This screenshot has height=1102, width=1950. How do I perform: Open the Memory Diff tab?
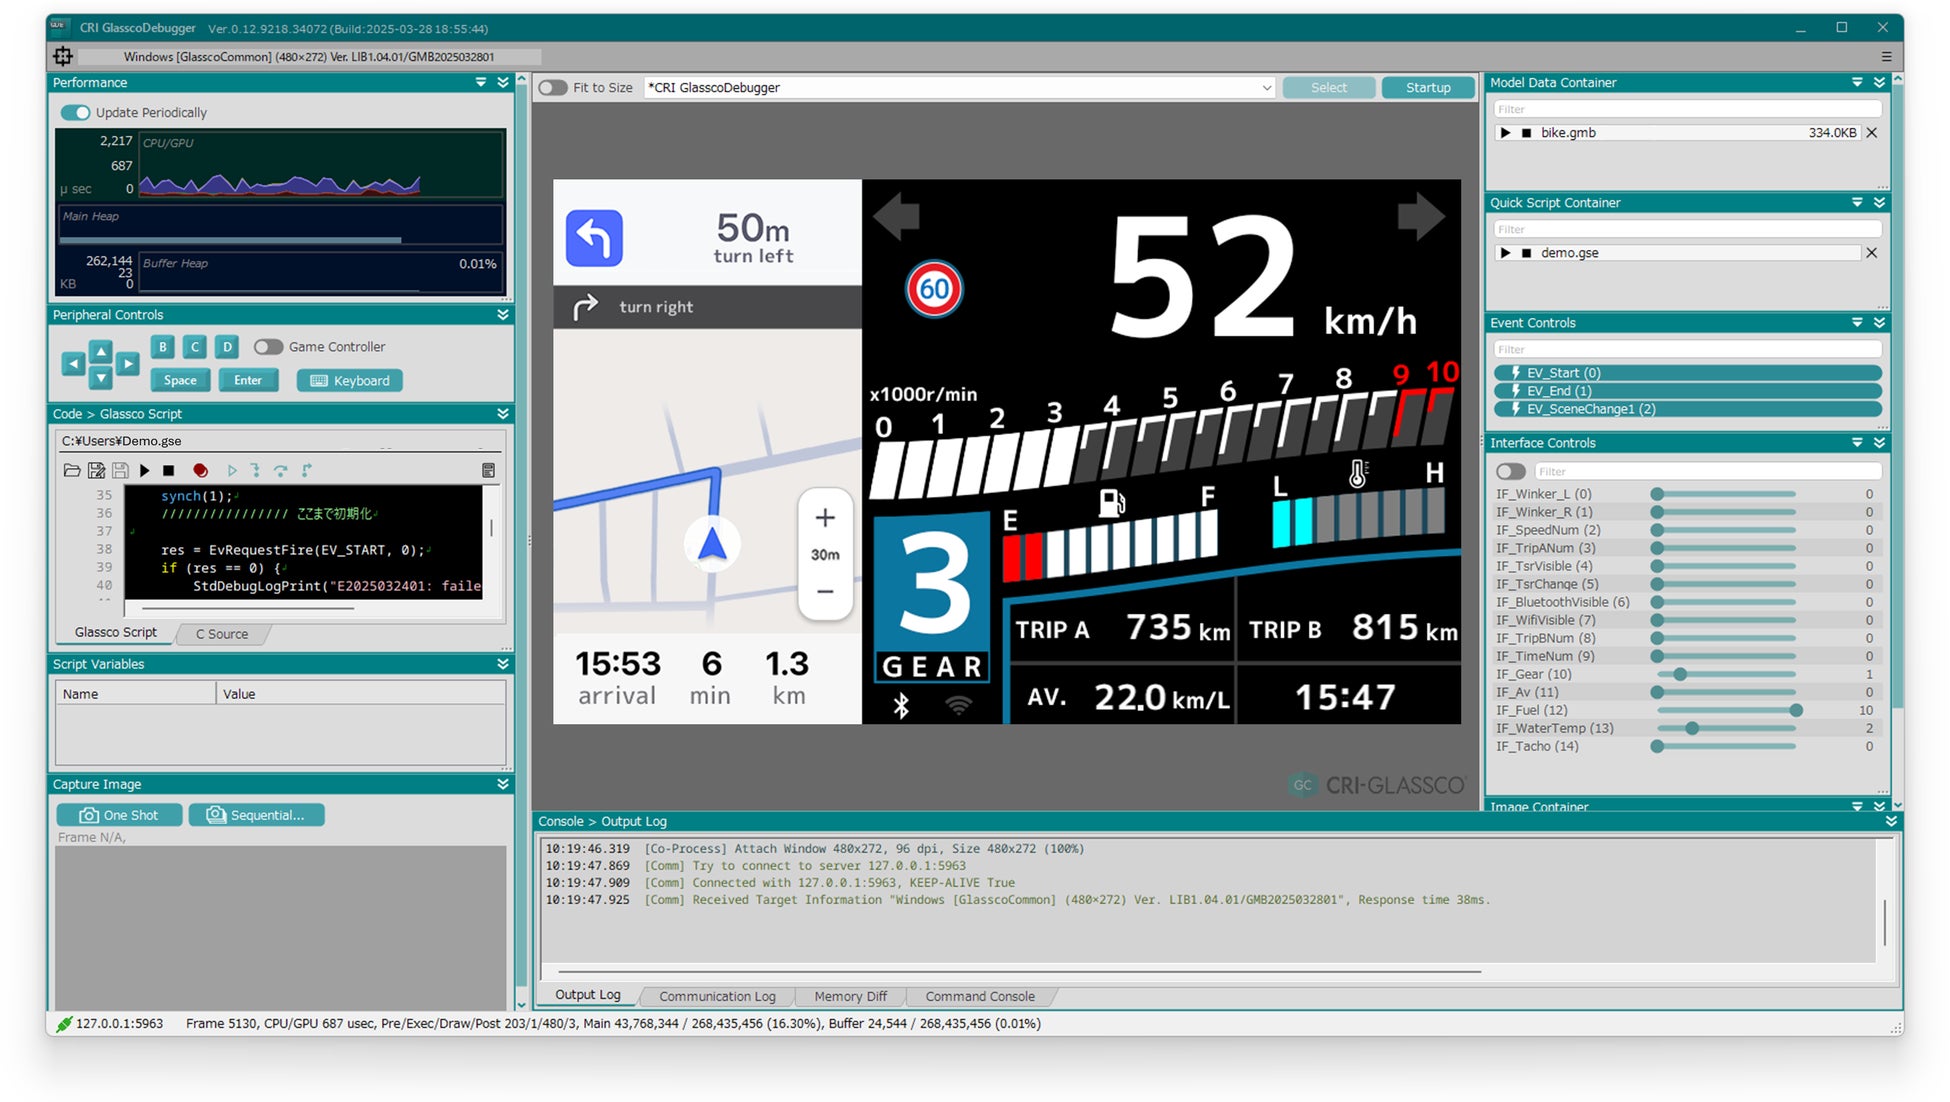pos(850,996)
